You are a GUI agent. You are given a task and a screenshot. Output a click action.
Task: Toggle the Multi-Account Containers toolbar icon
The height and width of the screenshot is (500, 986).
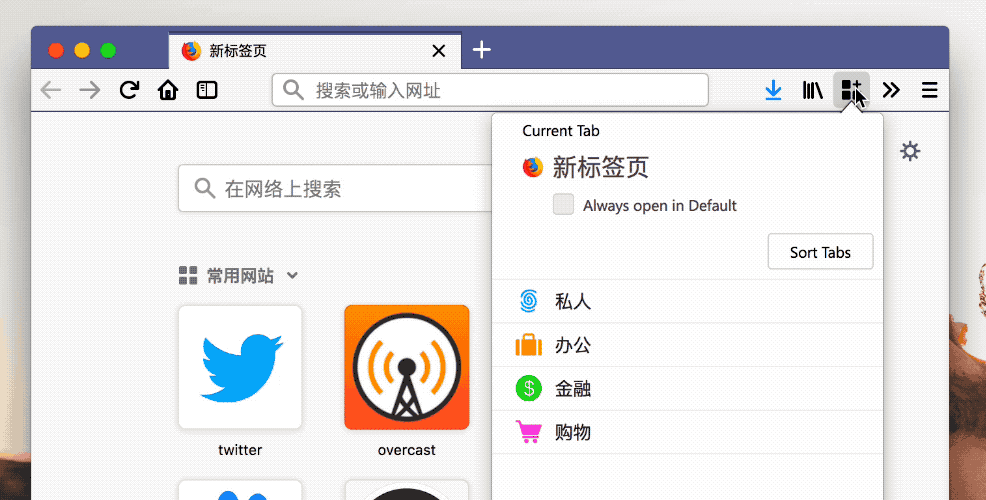(851, 90)
